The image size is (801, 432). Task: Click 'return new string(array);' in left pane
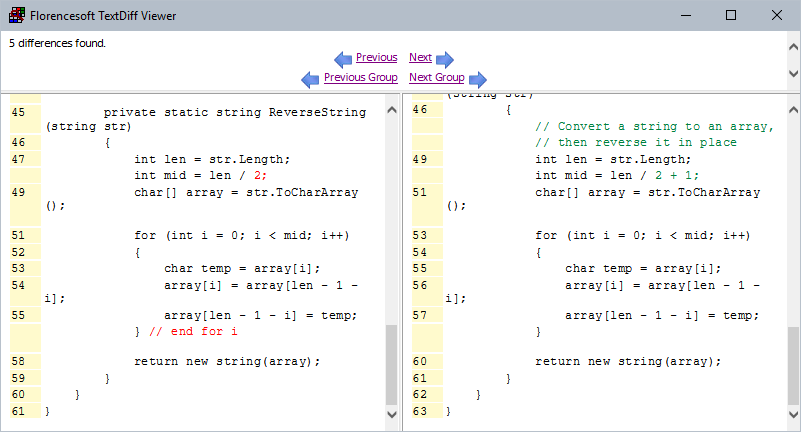(227, 361)
